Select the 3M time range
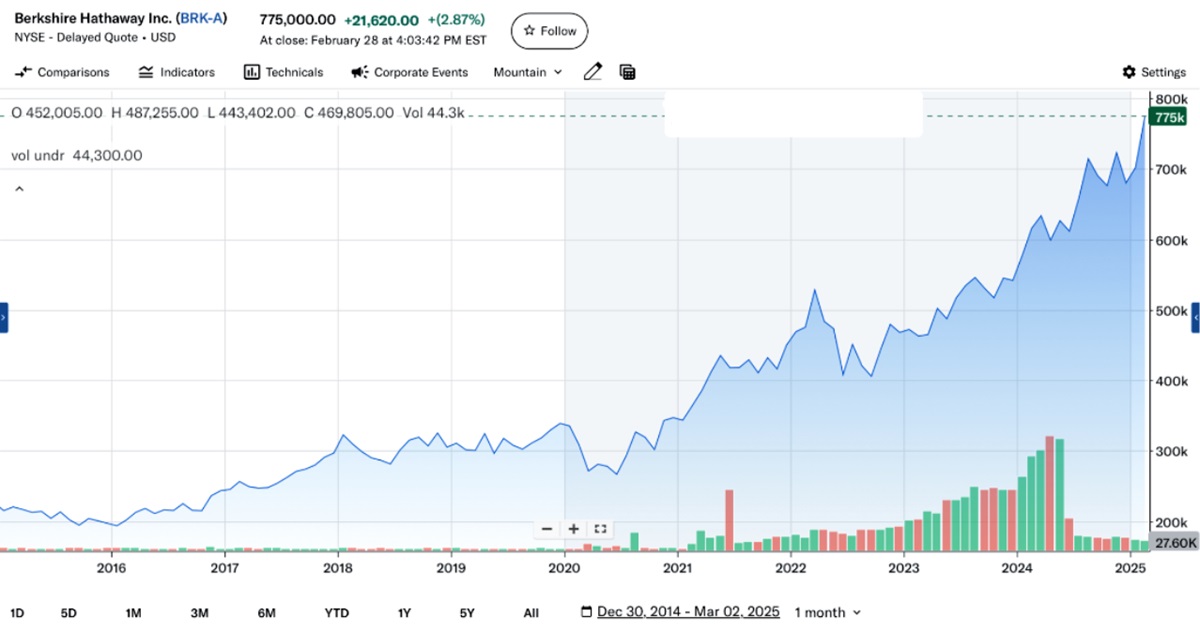Image resolution: width=1200 pixels, height=632 pixels. click(x=199, y=612)
